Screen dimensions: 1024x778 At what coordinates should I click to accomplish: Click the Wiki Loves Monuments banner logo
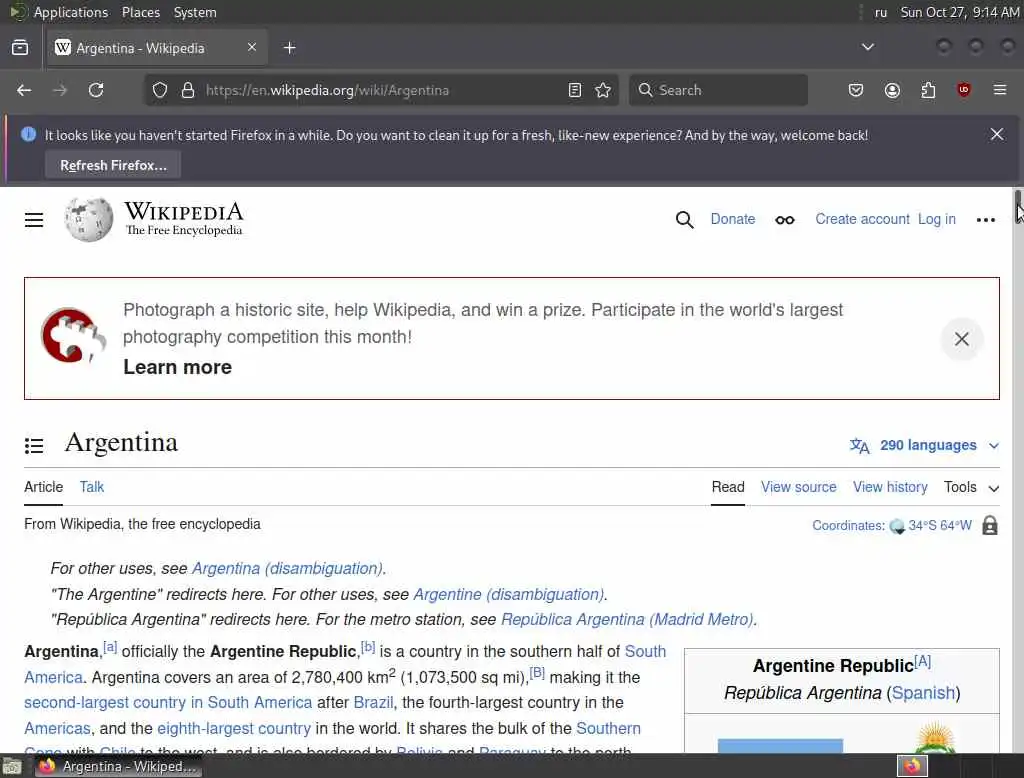(x=72, y=335)
